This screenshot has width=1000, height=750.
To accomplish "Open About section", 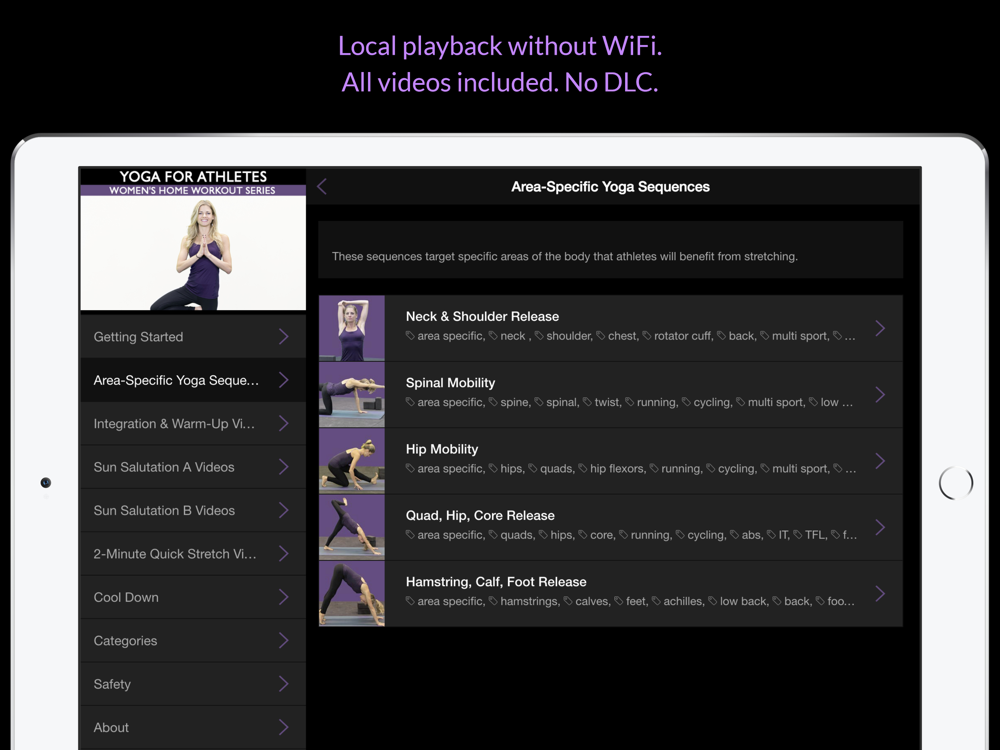I will click(193, 727).
